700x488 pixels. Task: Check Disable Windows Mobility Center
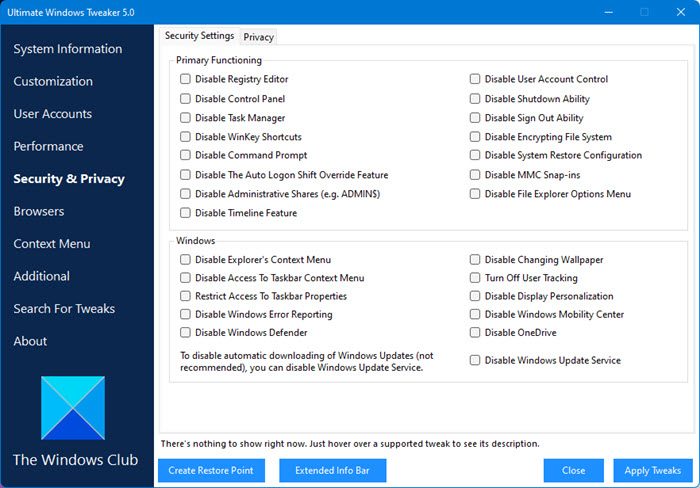[475, 314]
